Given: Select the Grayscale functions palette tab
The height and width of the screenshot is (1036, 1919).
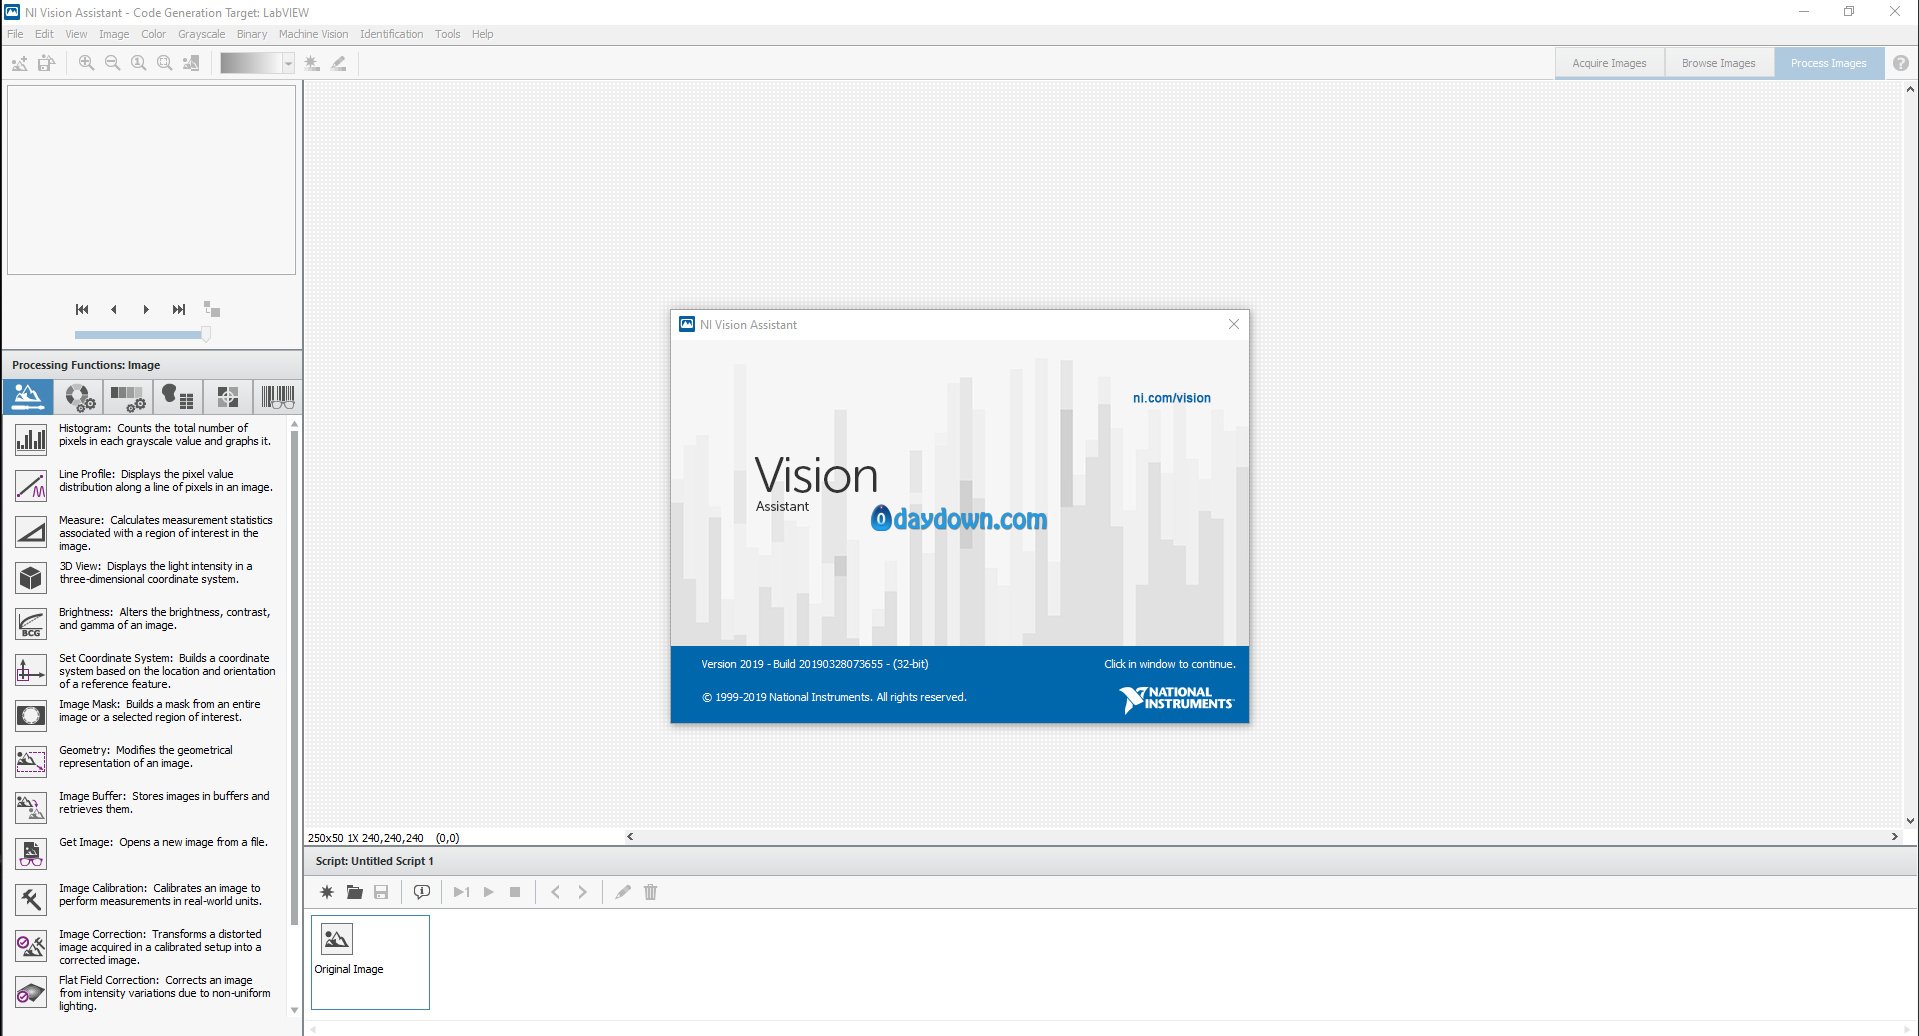Looking at the screenshot, I should pyautogui.click(x=128, y=397).
